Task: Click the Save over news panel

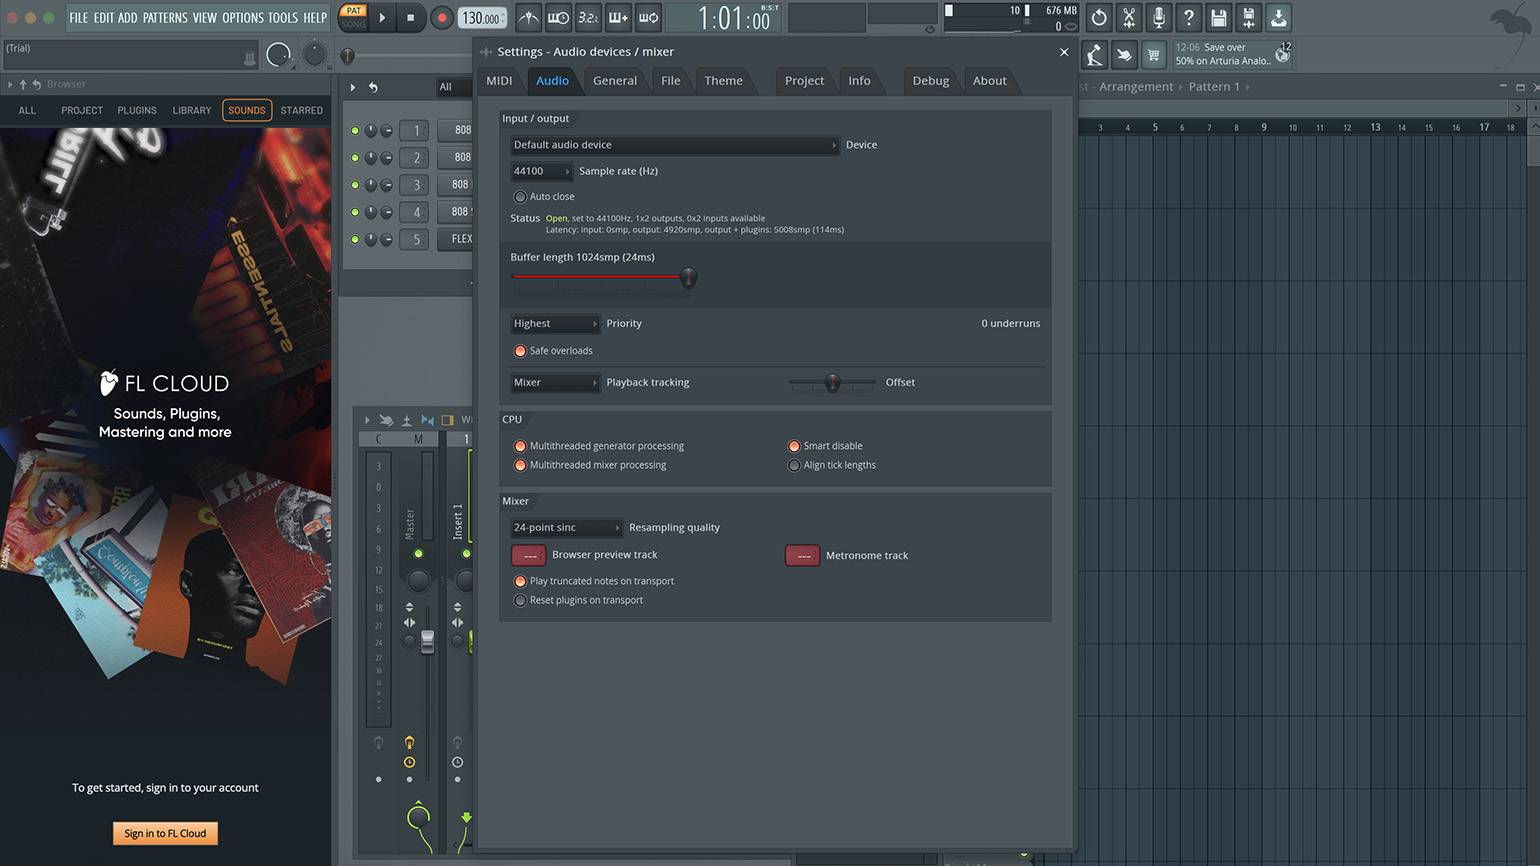Action: 1233,54
